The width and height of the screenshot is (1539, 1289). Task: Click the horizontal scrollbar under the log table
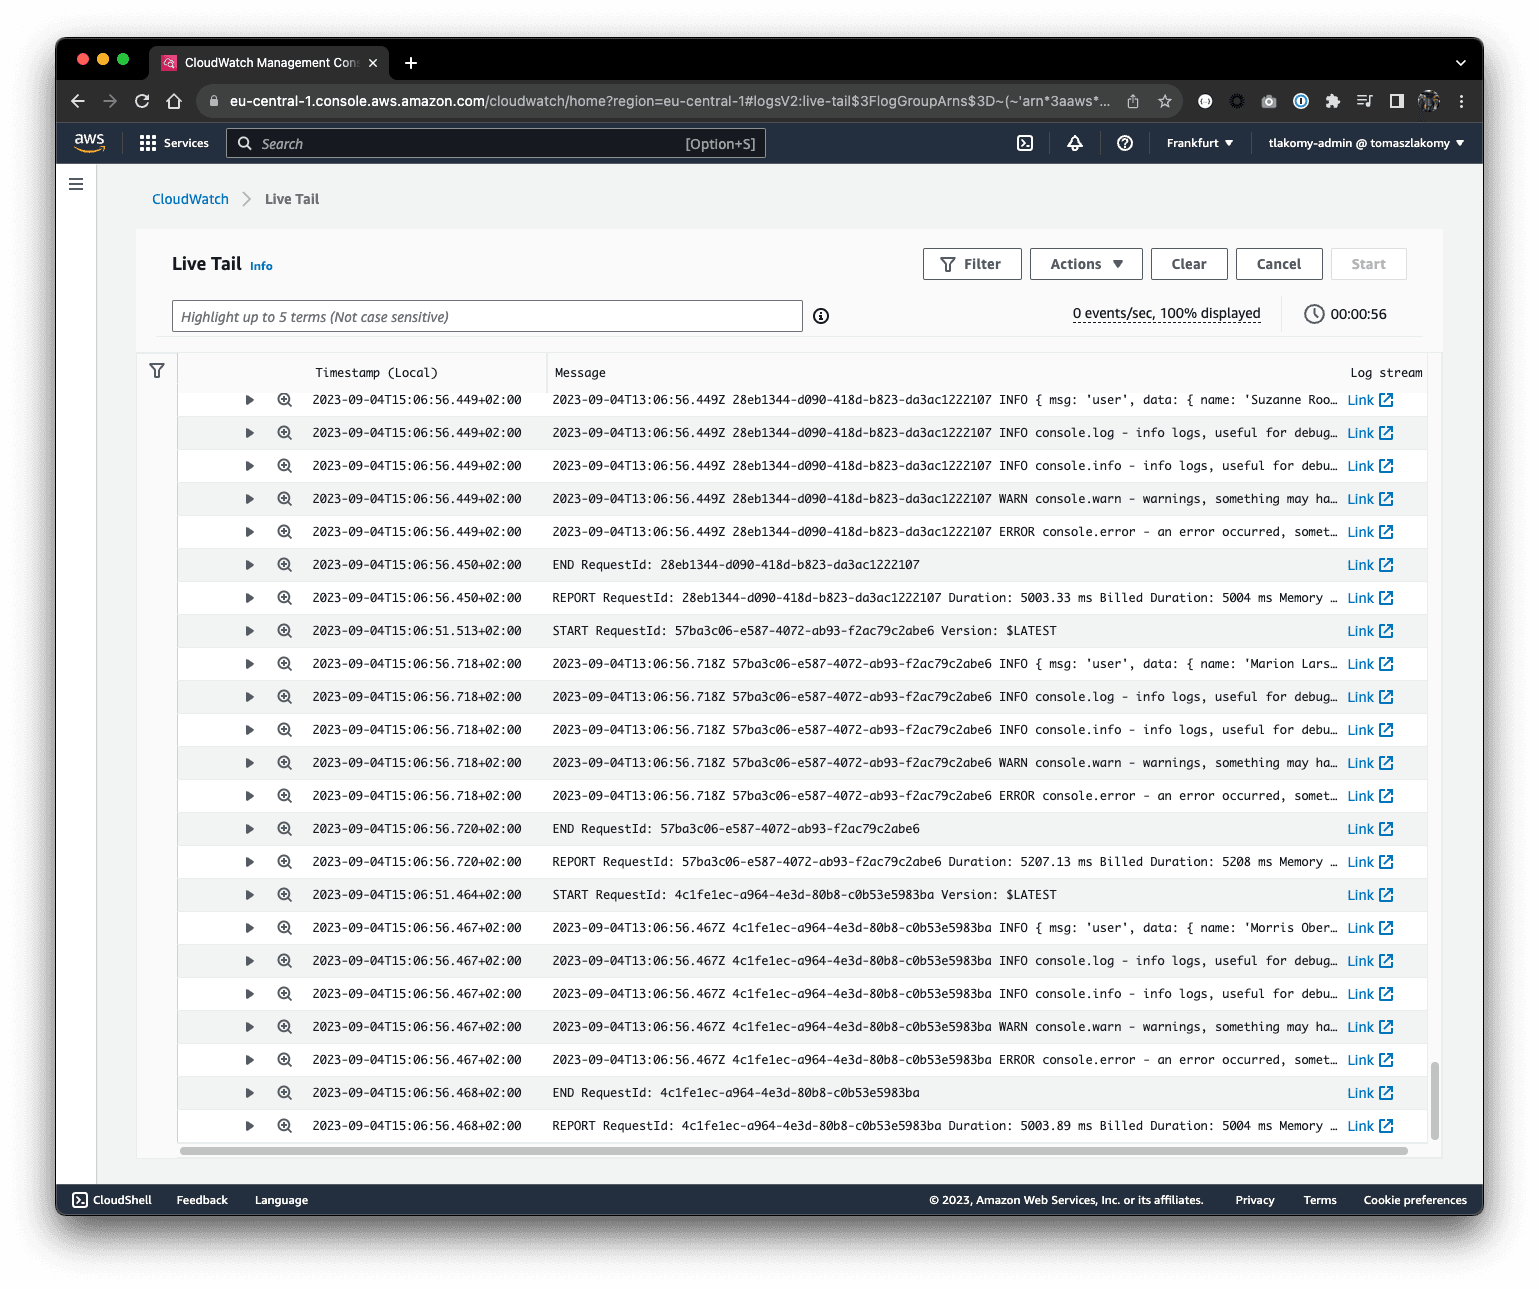click(793, 1151)
